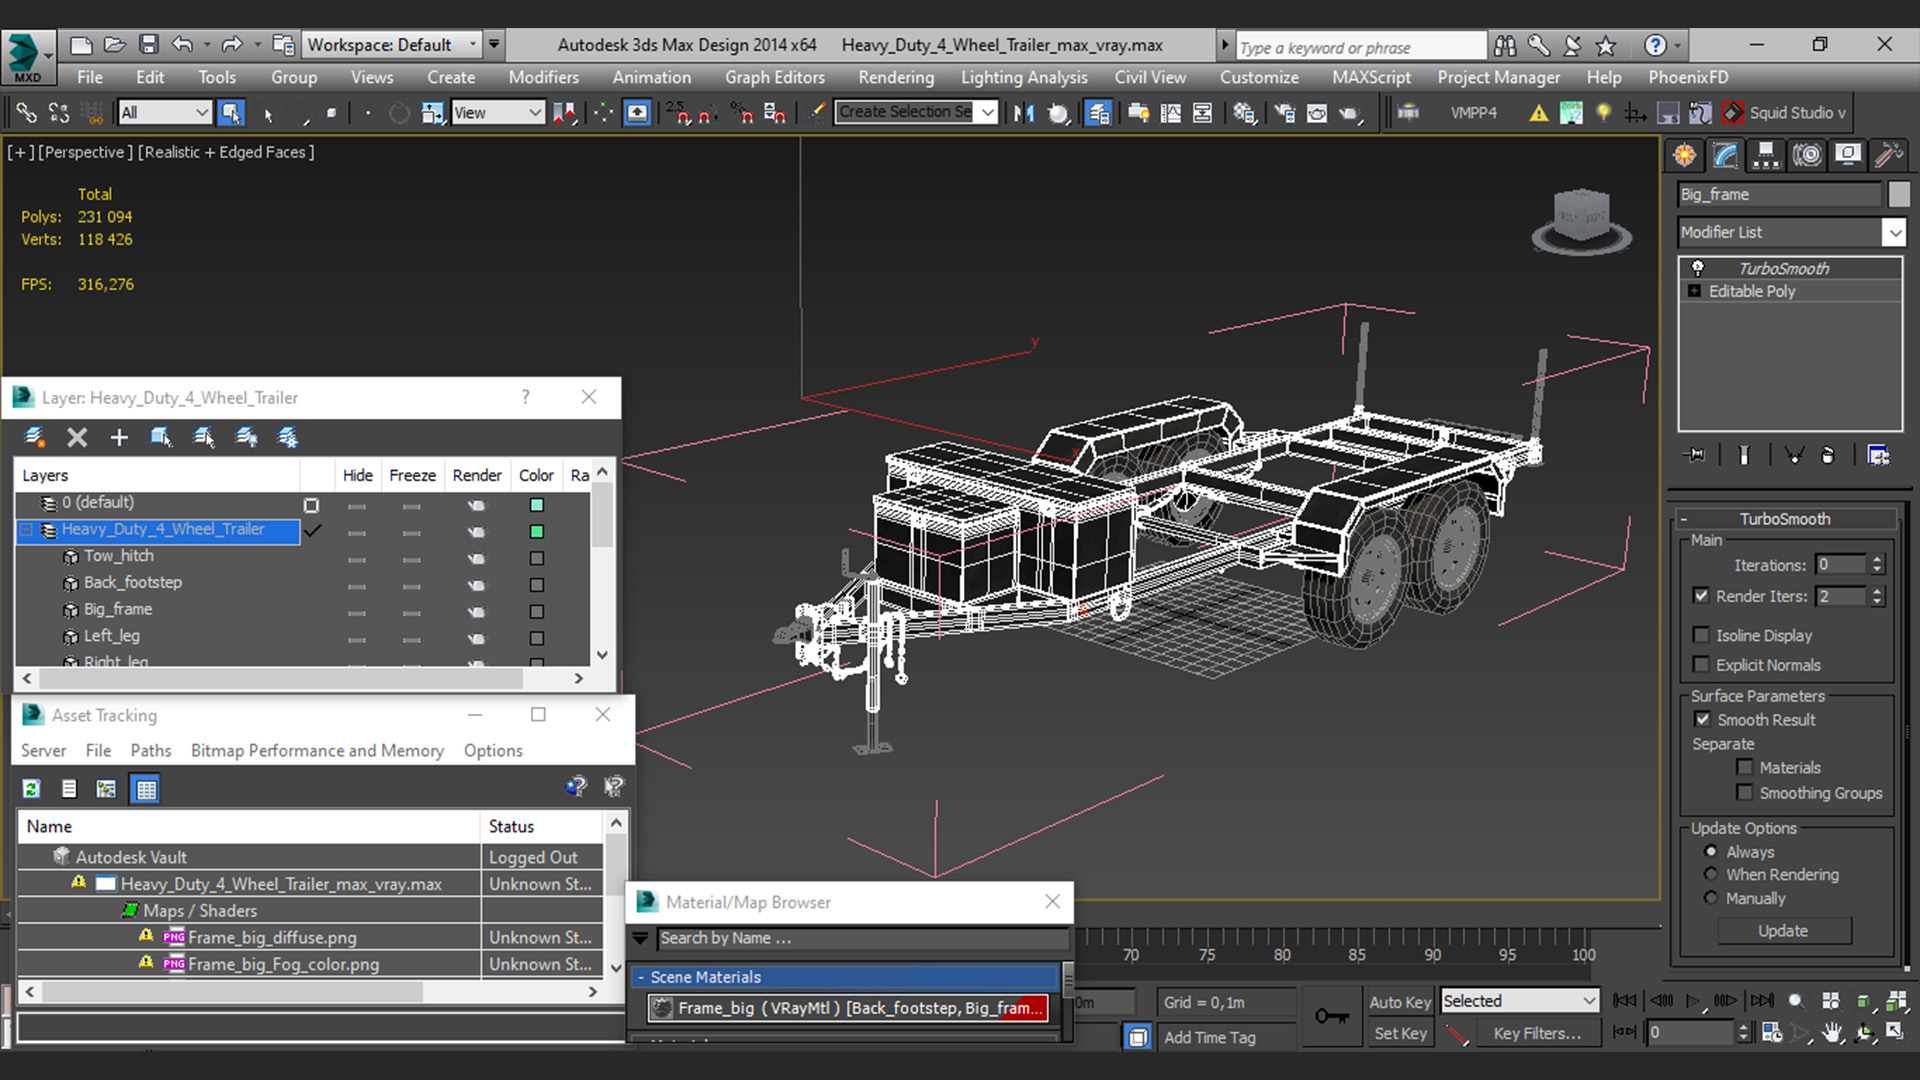This screenshot has width=1920, height=1080.
Task: Toggle the TurboSmooth modifier lightbulb
Action: click(x=1697, y=268)
